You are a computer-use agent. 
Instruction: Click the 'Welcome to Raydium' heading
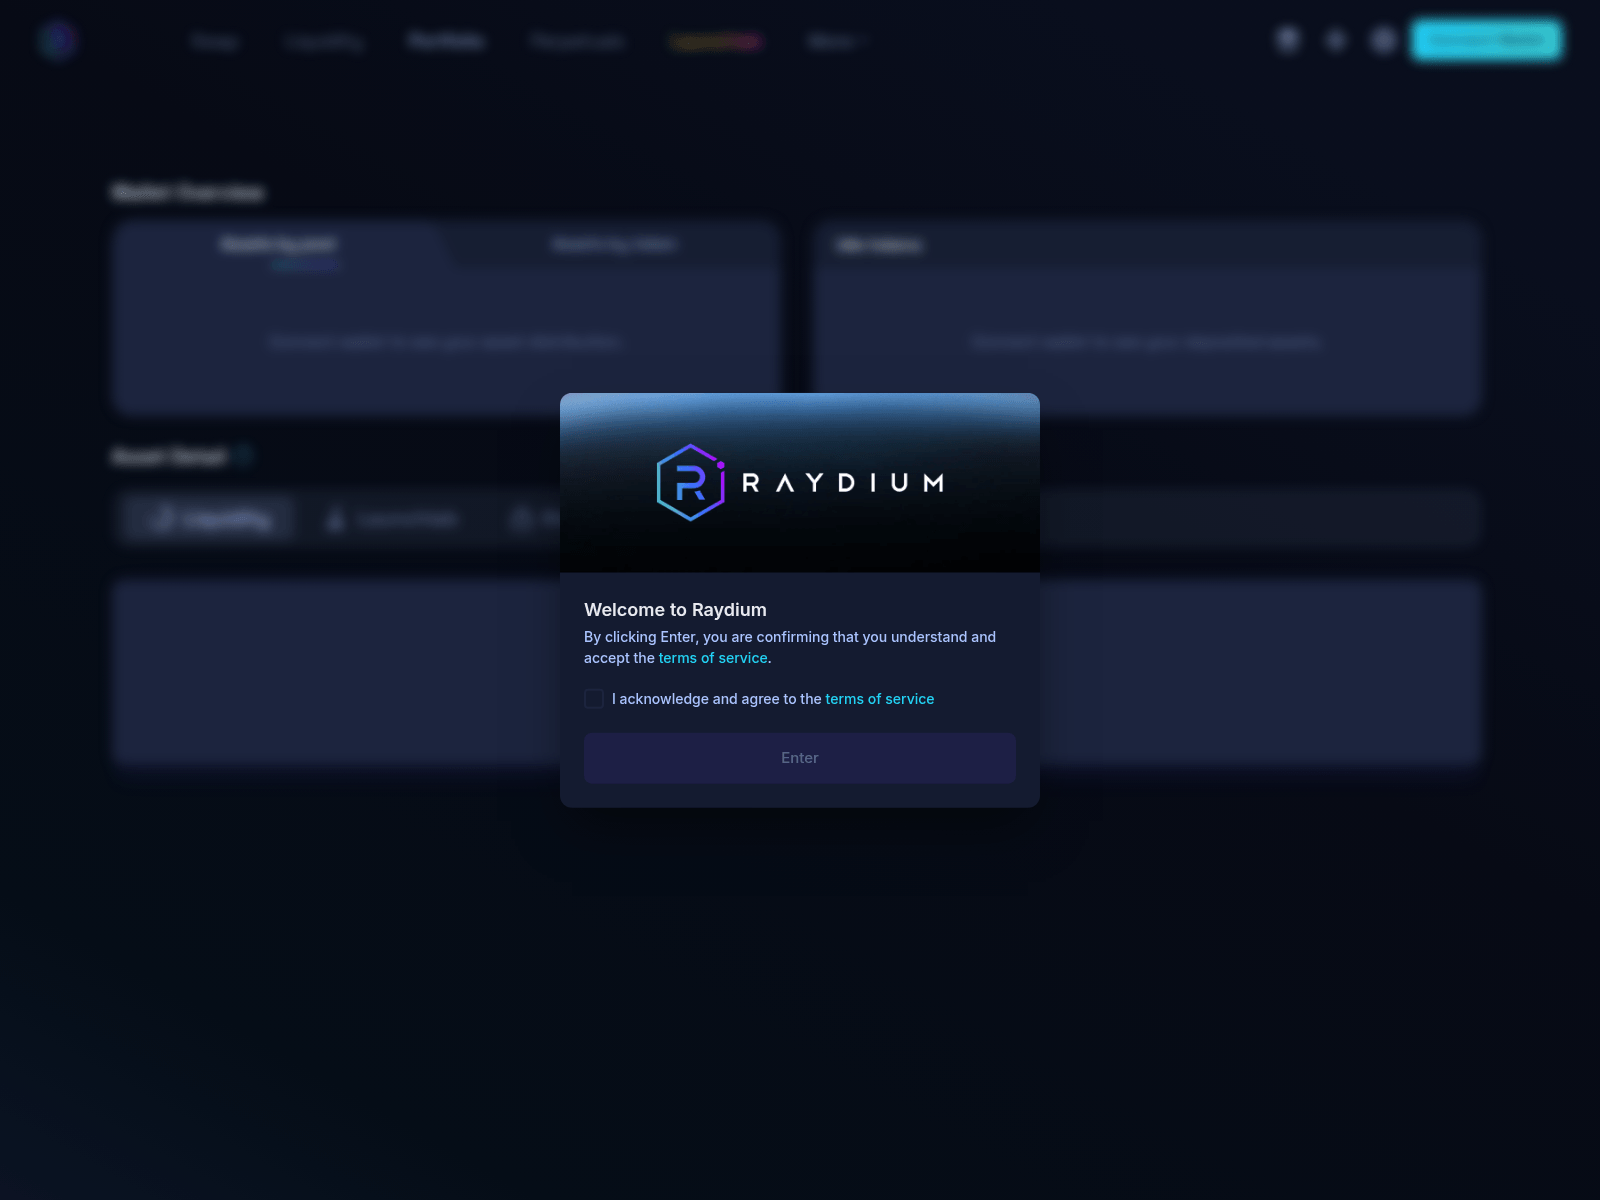[x=675, y=610]
